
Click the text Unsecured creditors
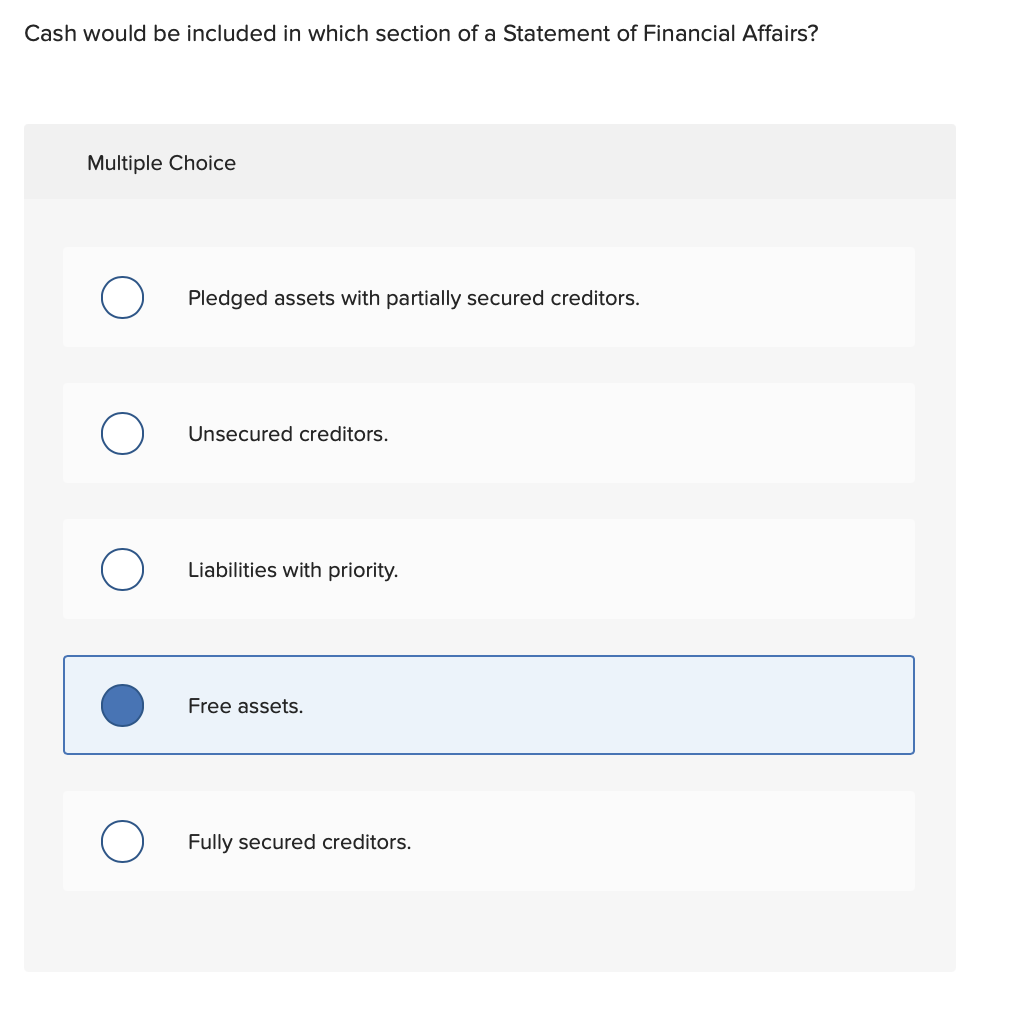tap(288, 434)
